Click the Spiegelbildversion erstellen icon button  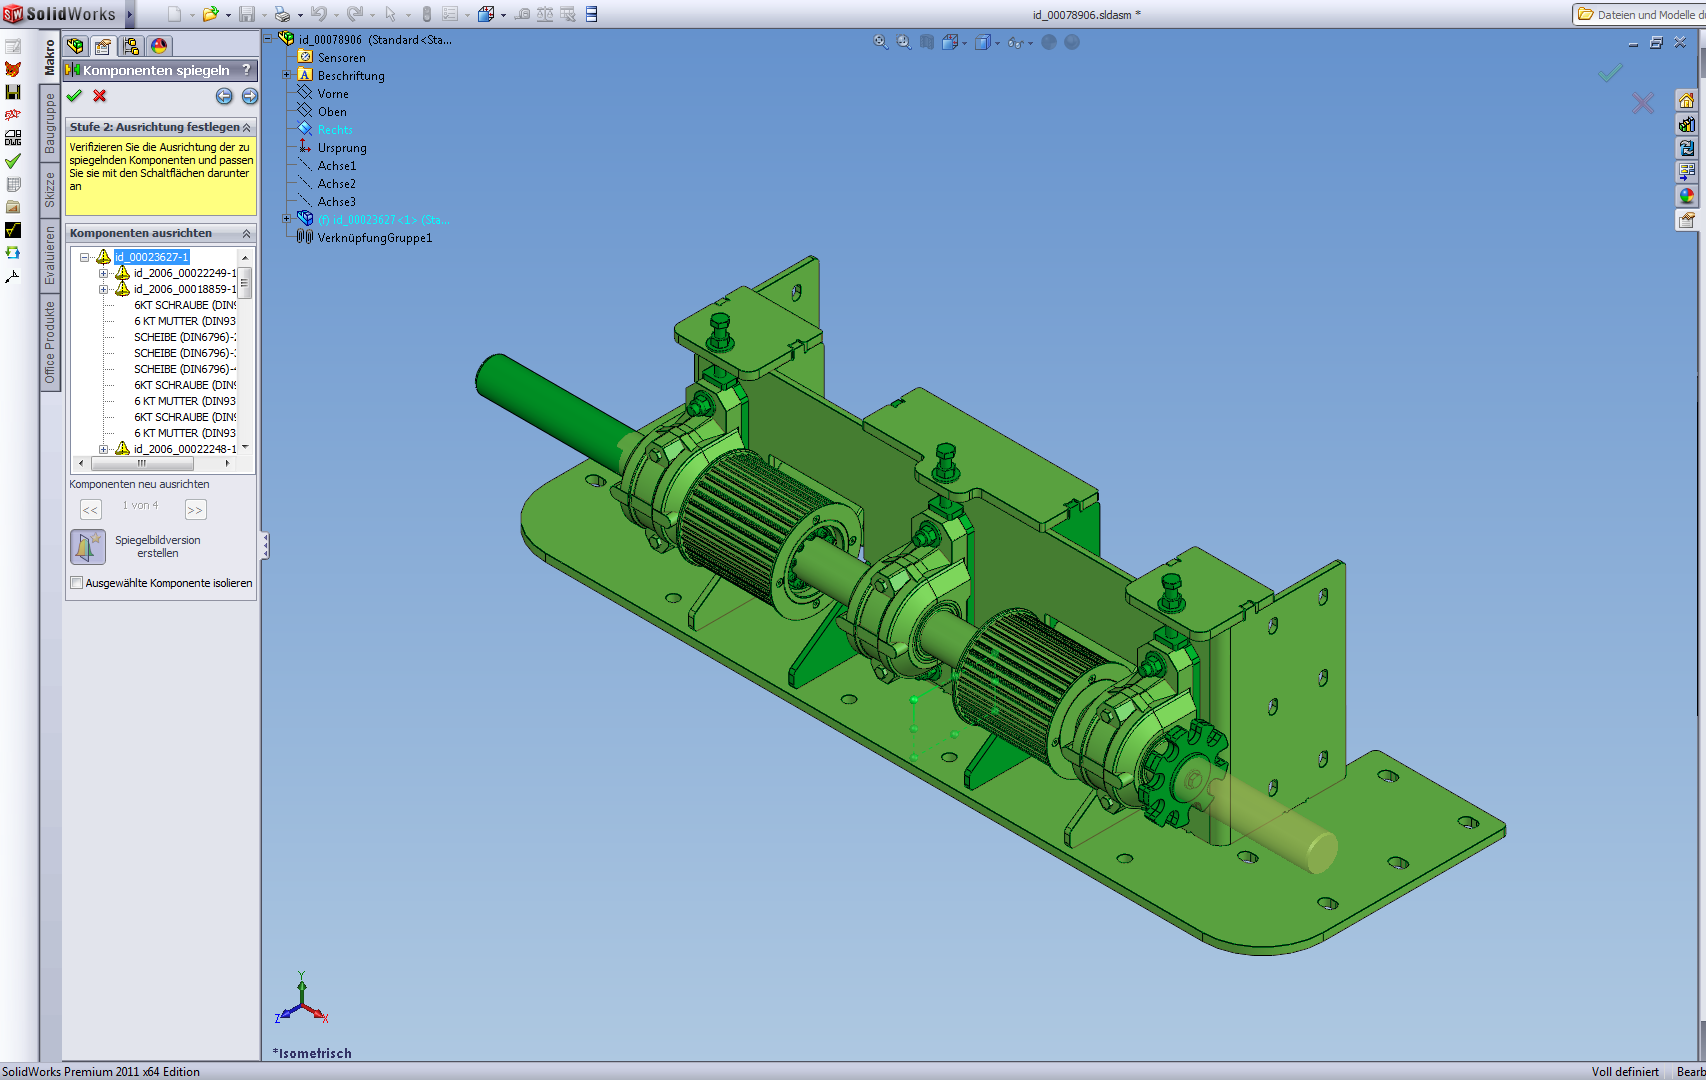pos(88,547)
